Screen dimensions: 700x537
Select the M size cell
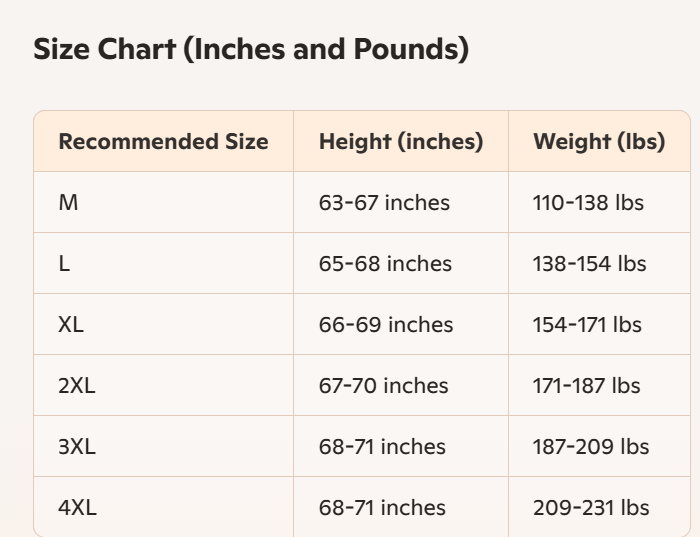click(x=68, y=203)
